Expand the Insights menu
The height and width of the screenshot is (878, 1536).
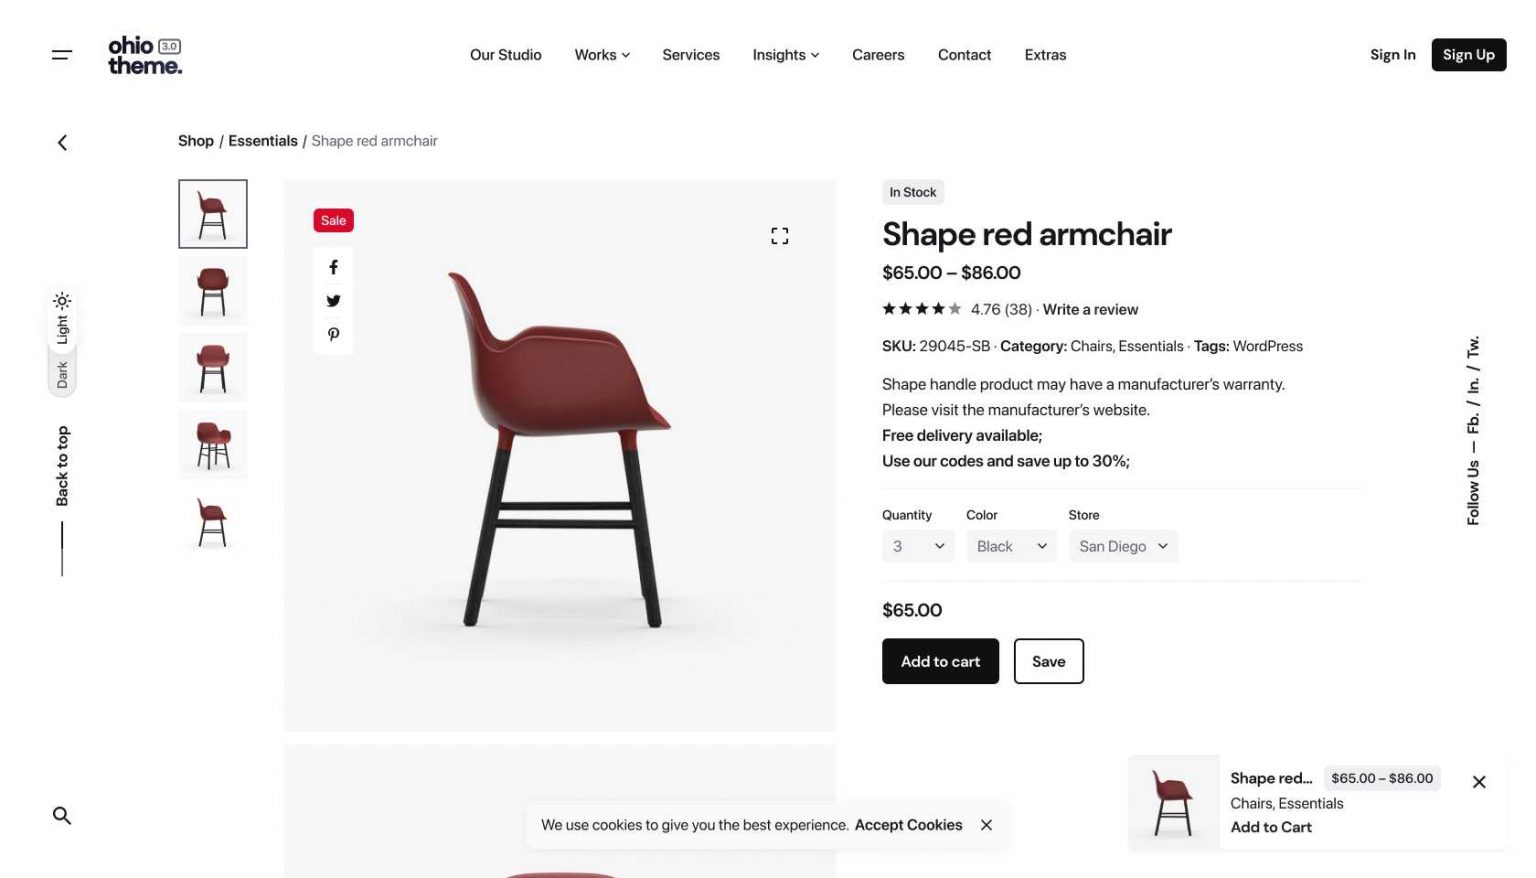pos(786,55)
